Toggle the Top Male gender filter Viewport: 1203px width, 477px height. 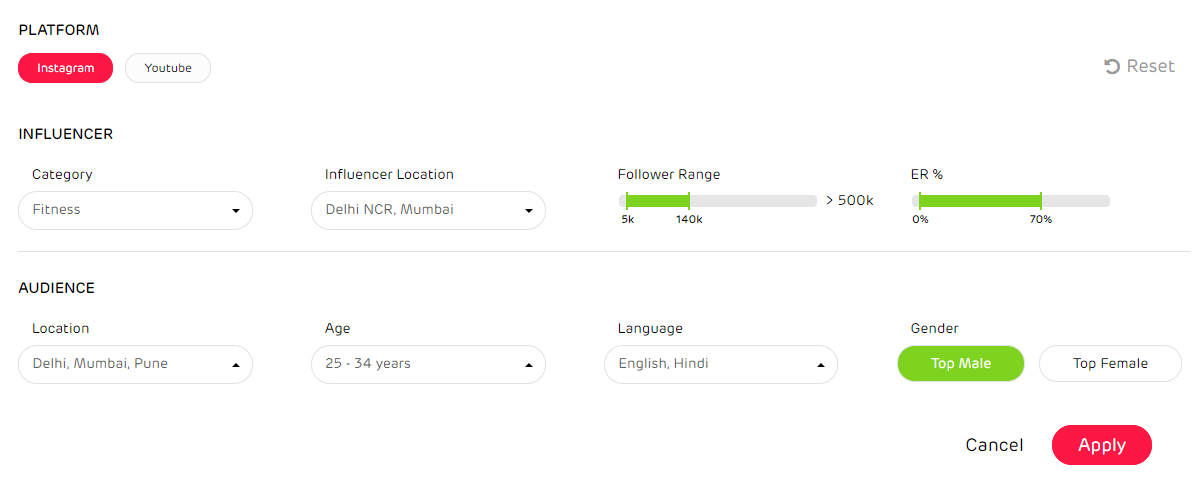(x=960, y=364)
